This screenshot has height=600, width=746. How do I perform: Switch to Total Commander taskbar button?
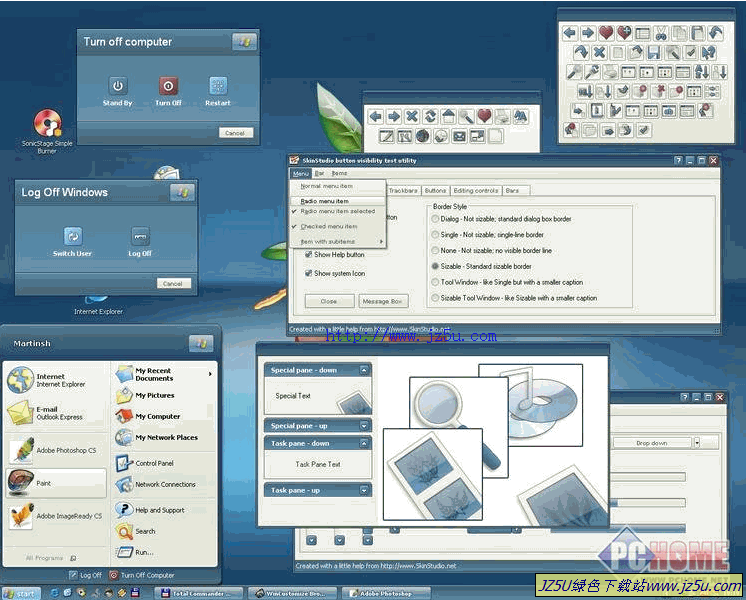[x=198, y=594]
